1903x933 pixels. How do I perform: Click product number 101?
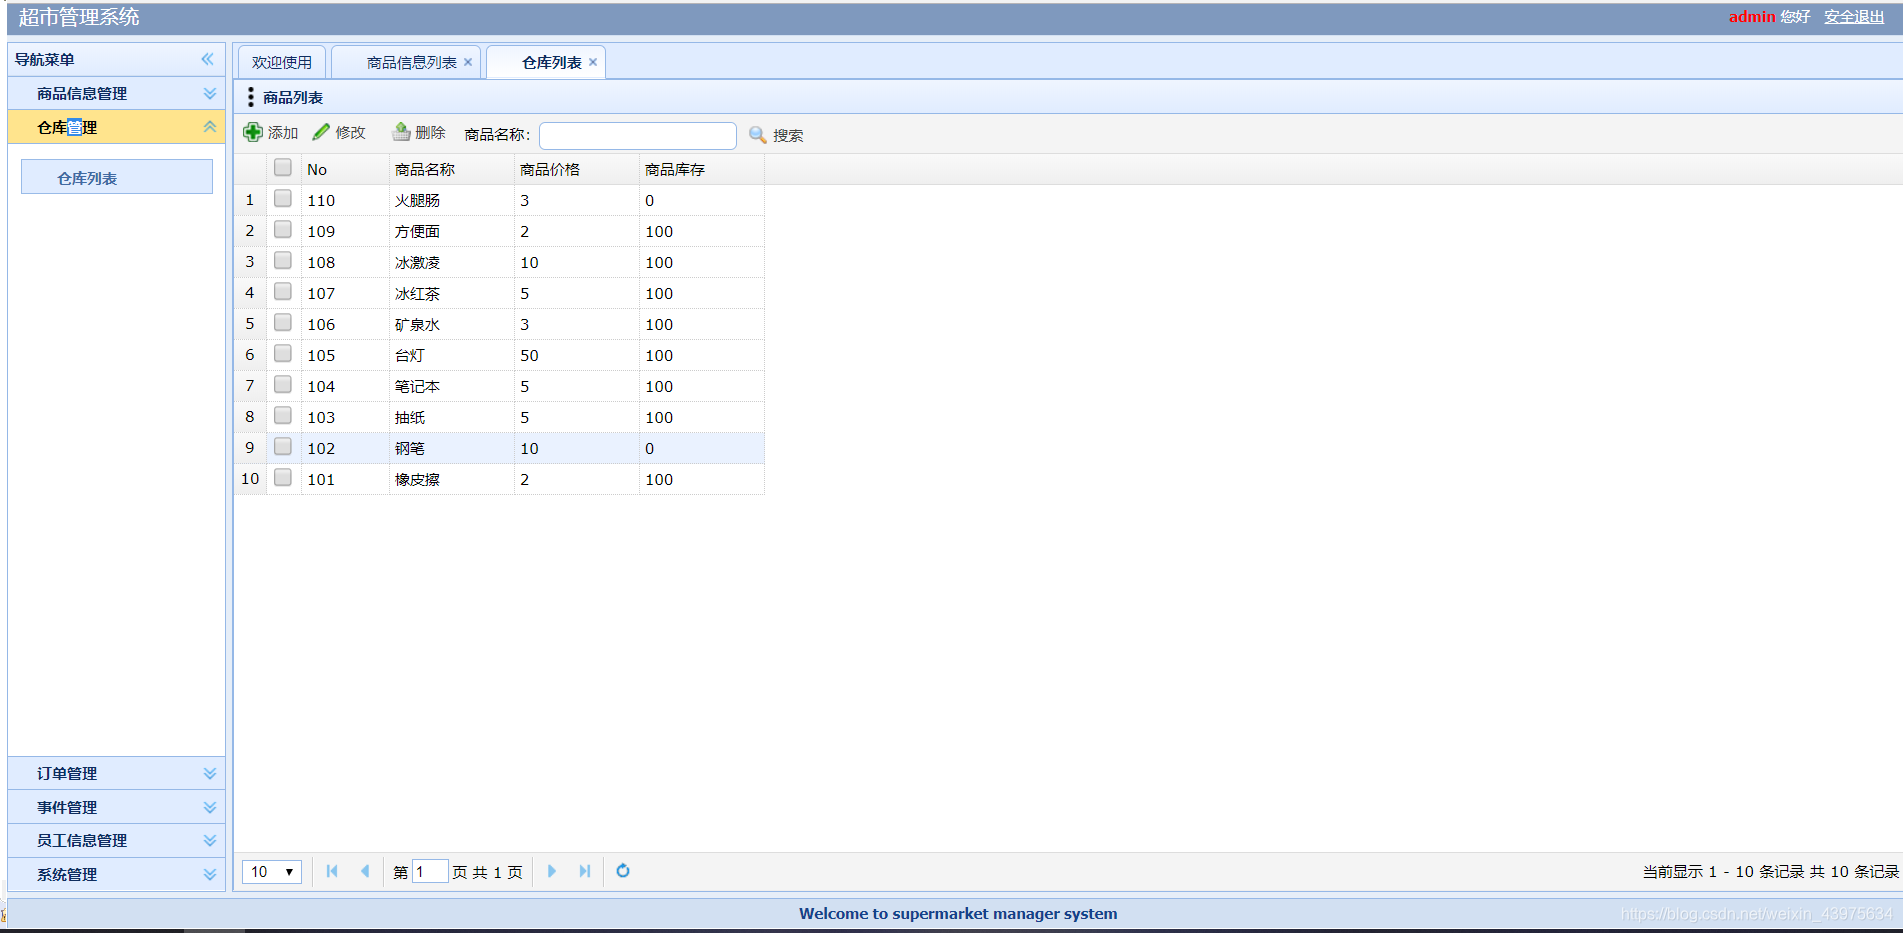click(x=321, y=479)
